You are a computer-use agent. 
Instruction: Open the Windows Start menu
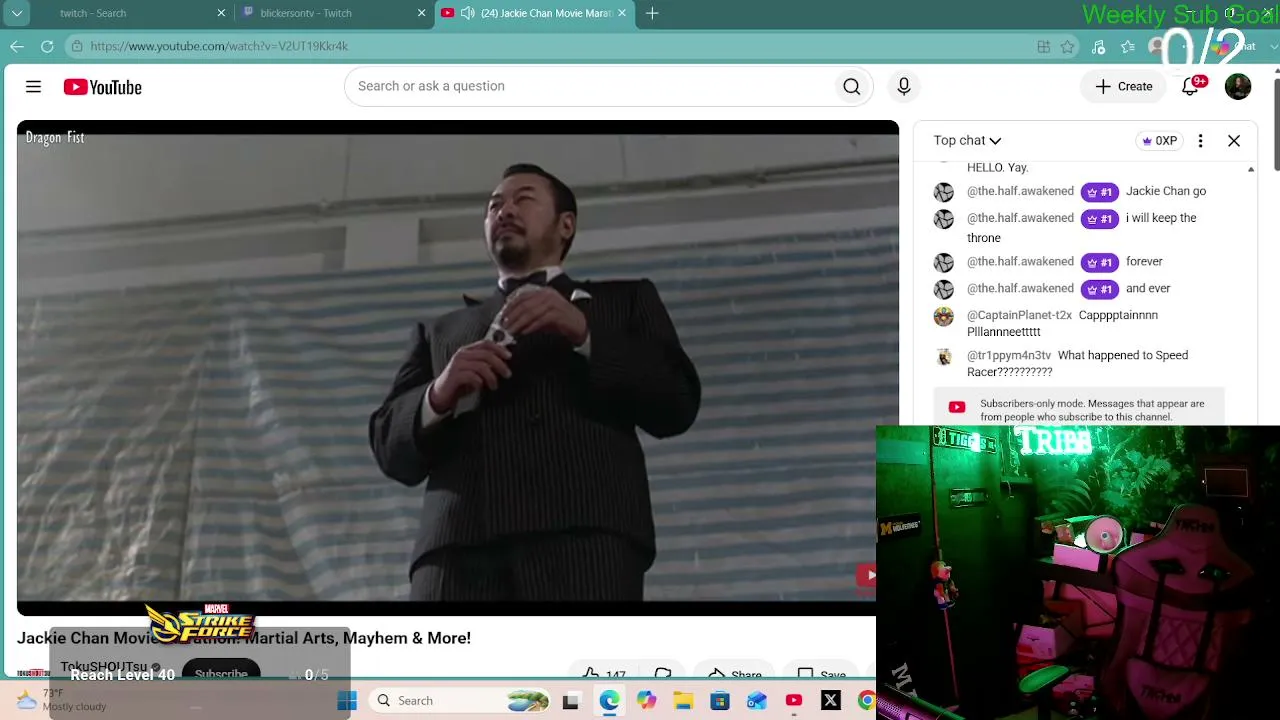pos(347,701)
